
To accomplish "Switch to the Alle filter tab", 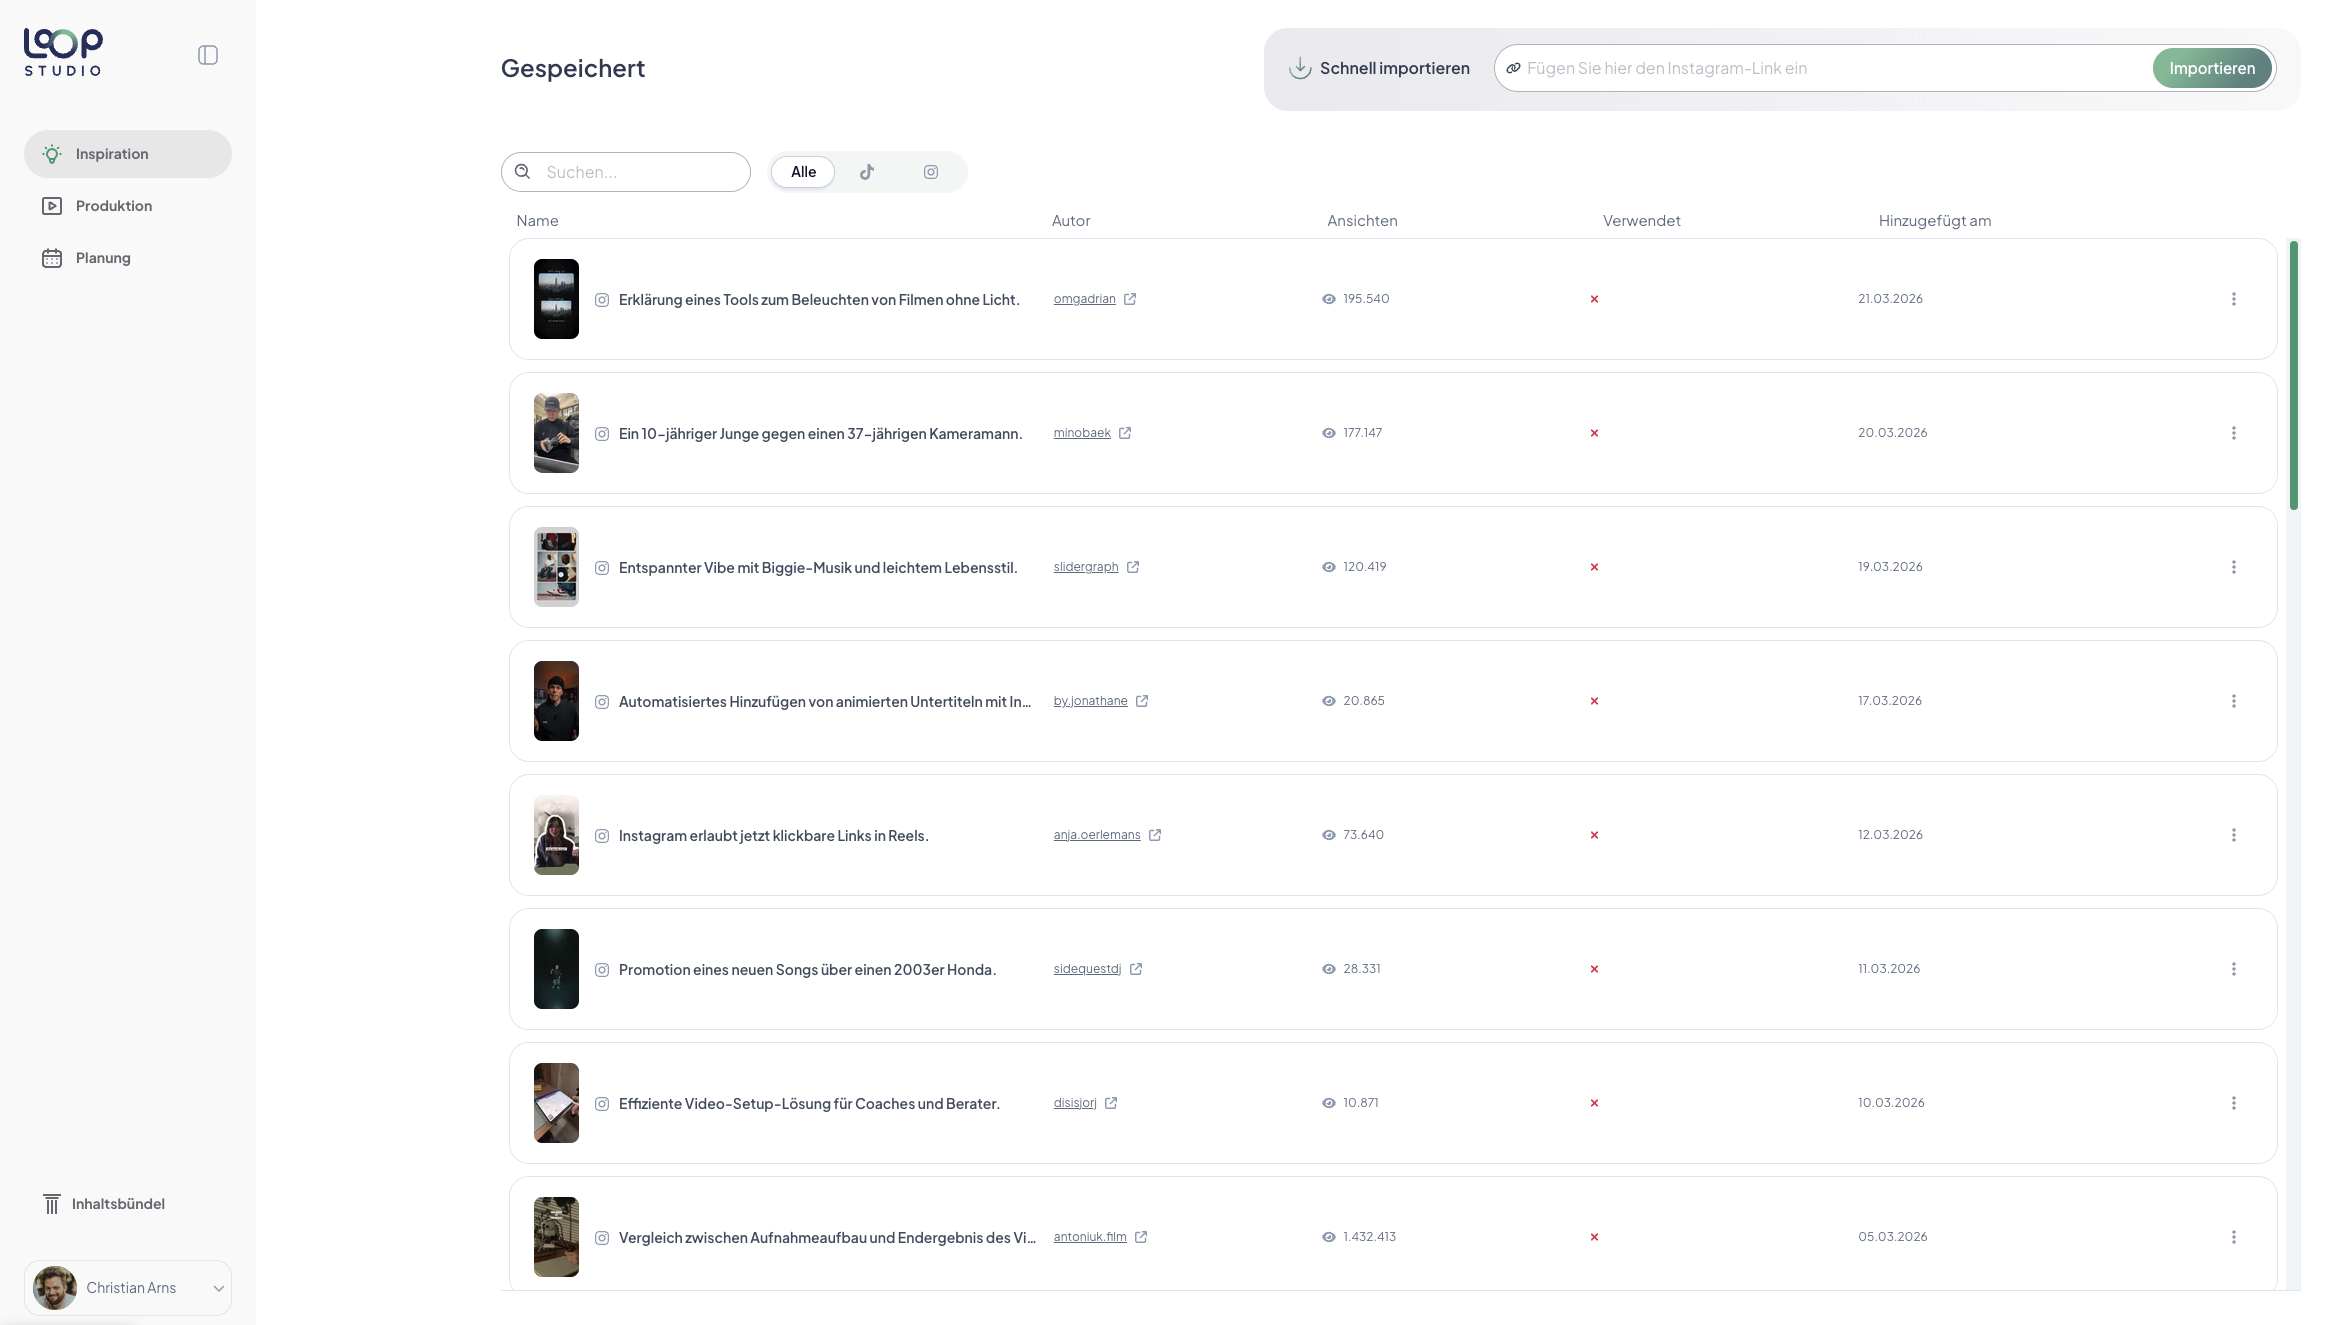I will pos(802,171).
